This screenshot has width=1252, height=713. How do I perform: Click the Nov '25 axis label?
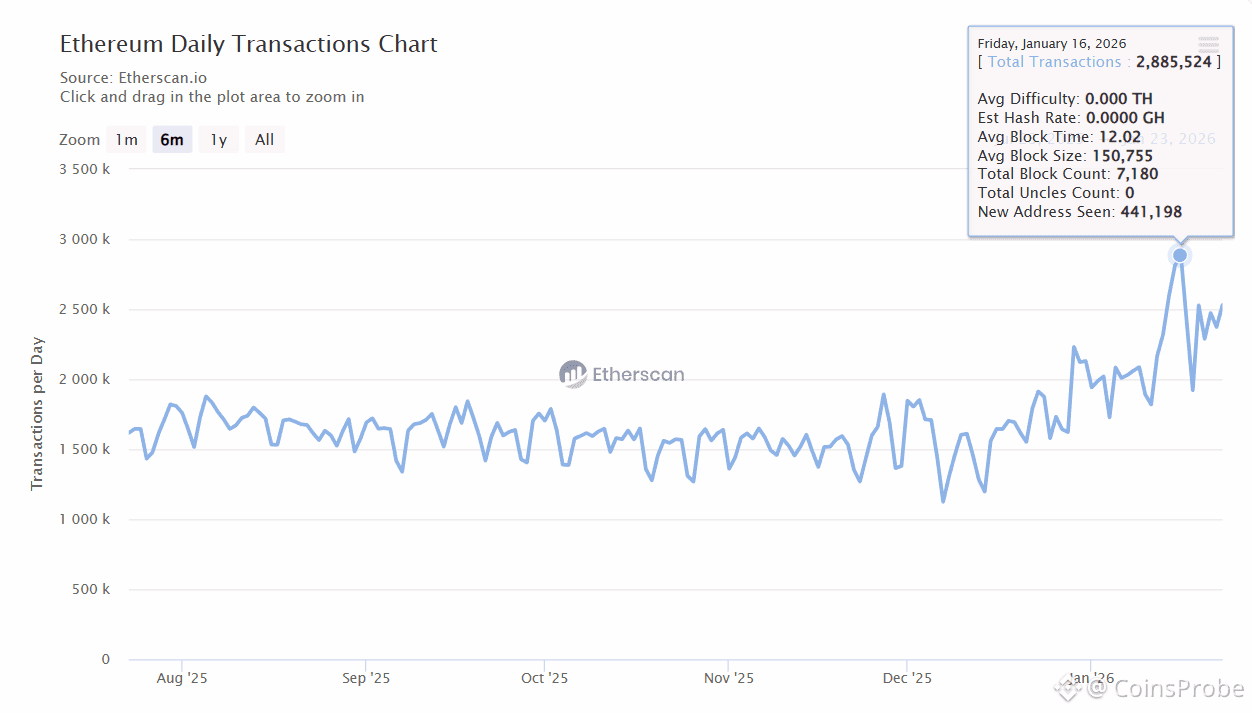(x=729, y=678)
